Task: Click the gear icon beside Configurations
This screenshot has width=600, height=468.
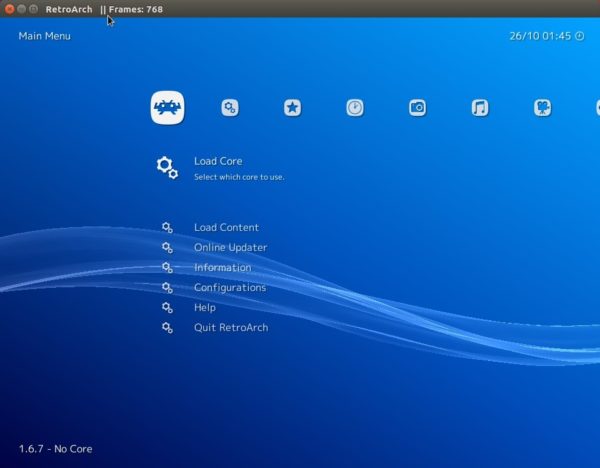Action: (x=167, y=287)
